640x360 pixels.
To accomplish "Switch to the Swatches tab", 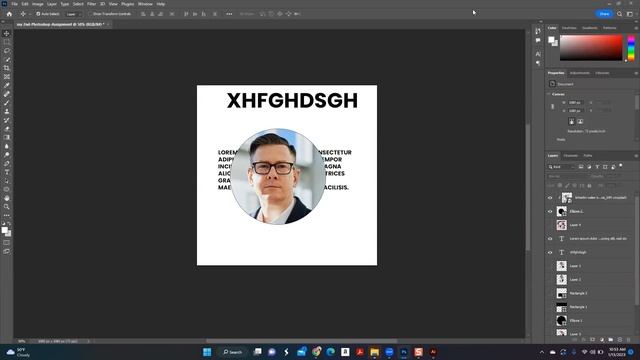I will pyautogui.click(x=569, y=28).
